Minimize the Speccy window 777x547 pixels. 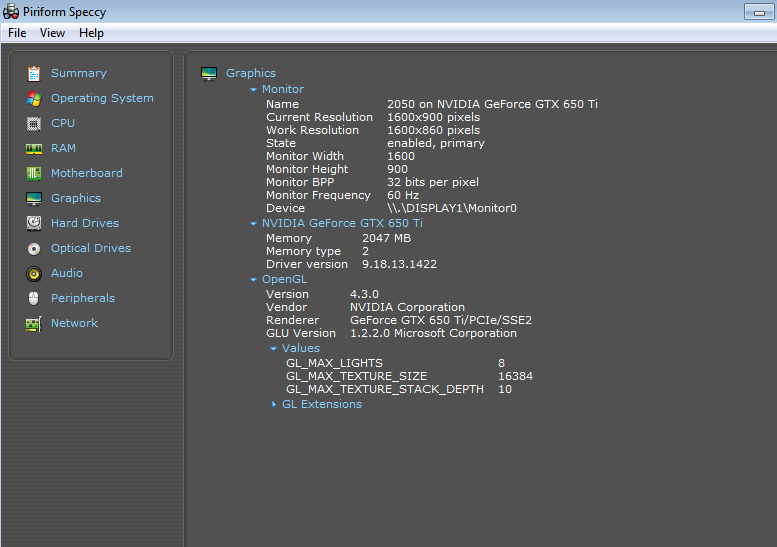click(x=759, y=12)
